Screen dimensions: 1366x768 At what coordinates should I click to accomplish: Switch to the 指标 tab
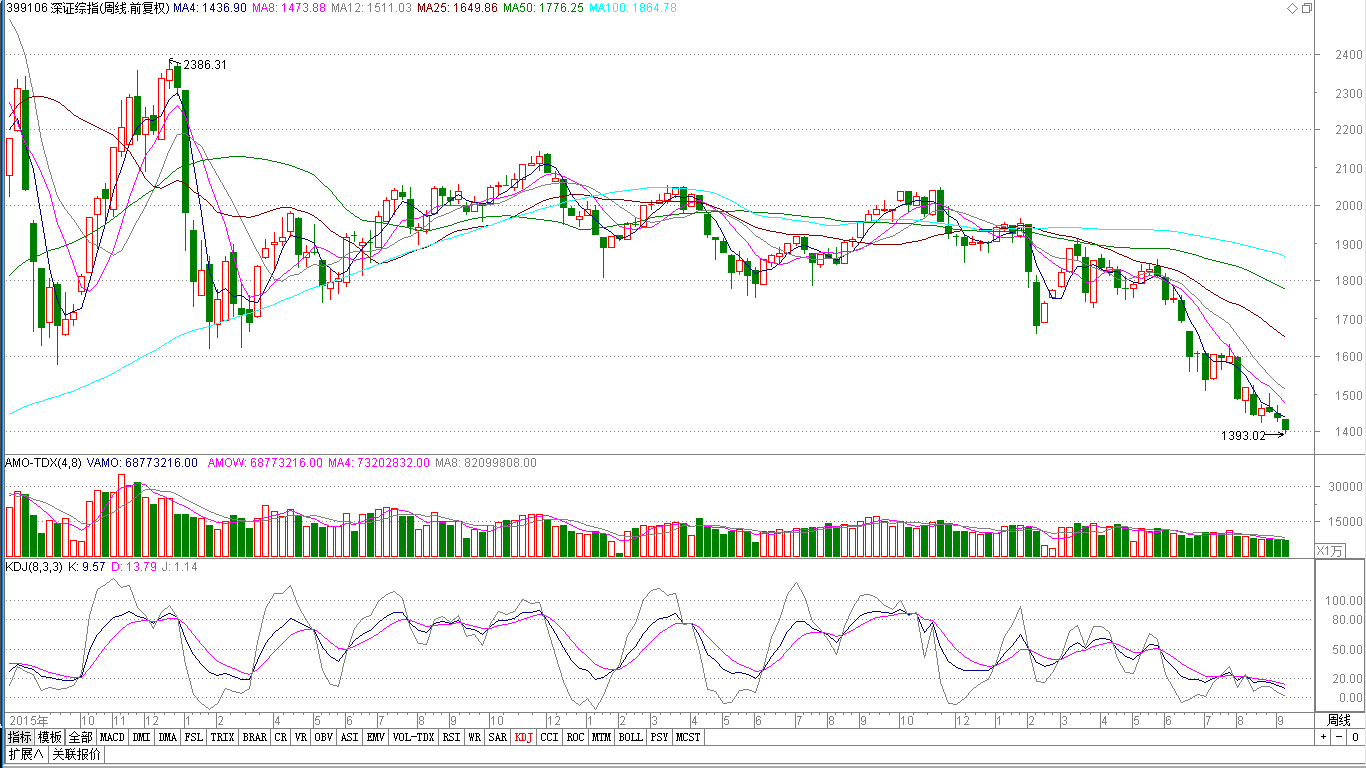coord(20,737)
